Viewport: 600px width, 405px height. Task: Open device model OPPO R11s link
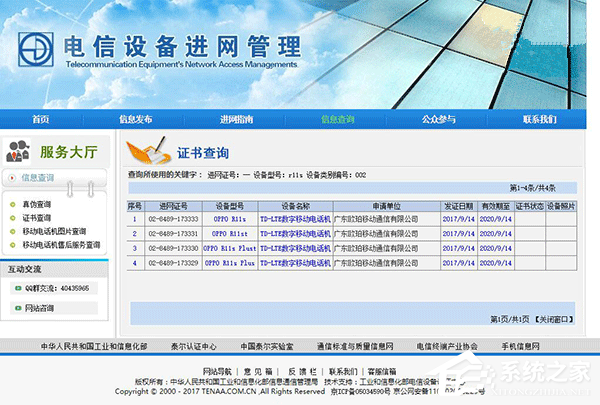click(x=230, y=219)
